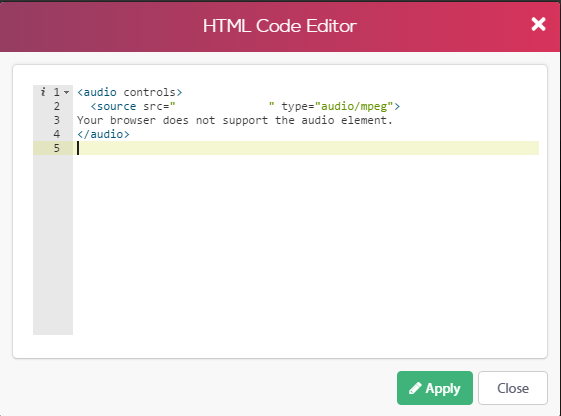
Task: Click the opening audio controls tag text
Action: (130, 92)
